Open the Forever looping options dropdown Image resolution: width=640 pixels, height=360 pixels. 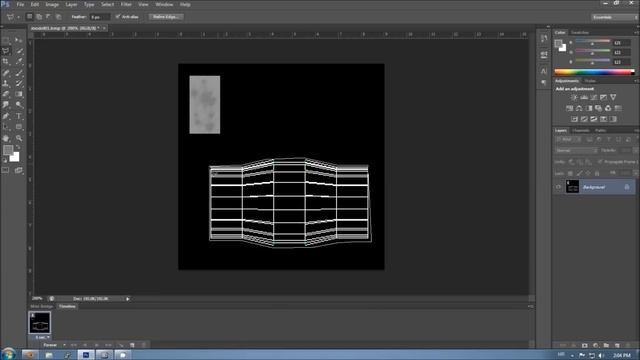click(x=54, y=345)
